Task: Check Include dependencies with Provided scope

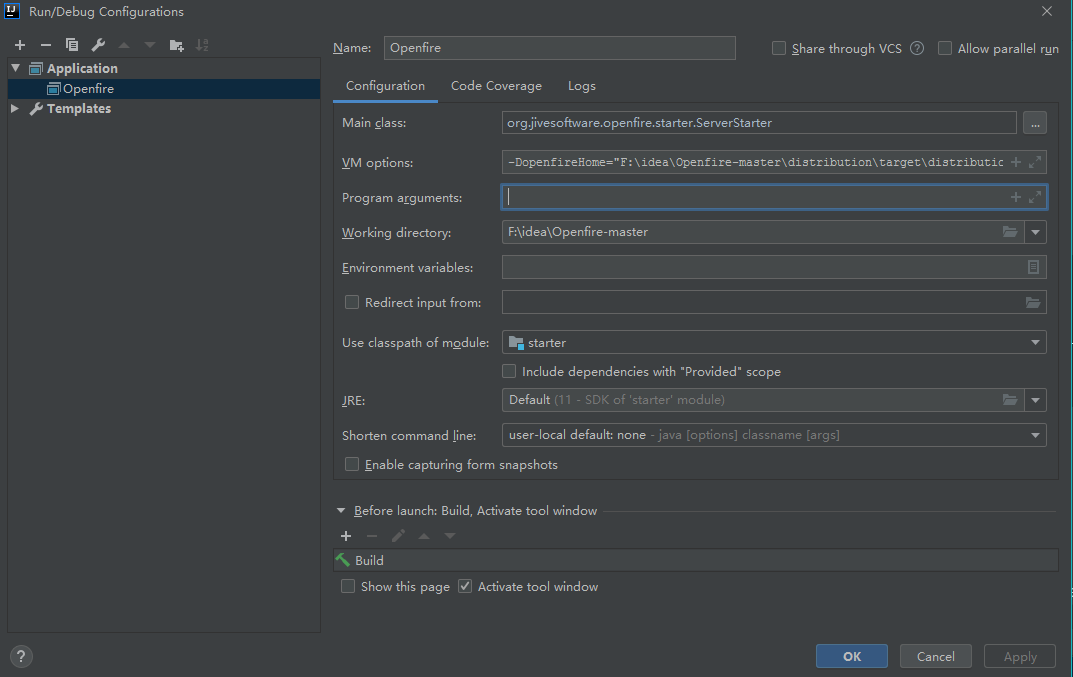Action: tap(508, 371)
